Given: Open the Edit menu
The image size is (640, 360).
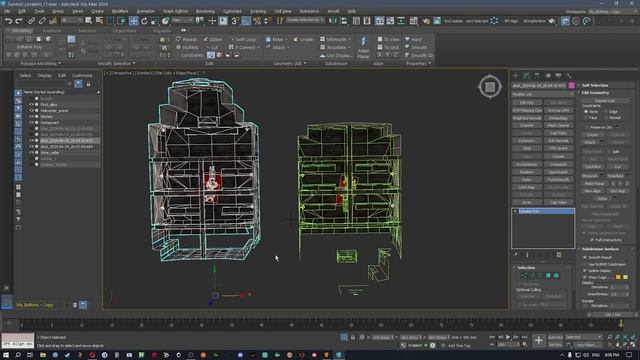Looking at the screenshot, I should 22,11.
